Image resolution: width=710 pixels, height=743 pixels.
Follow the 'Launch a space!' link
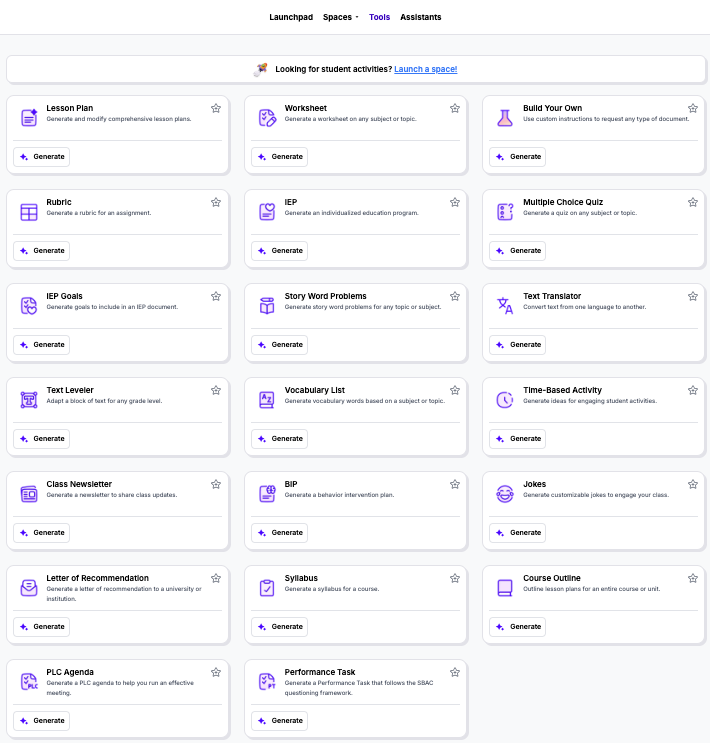[x=425, y=69]
